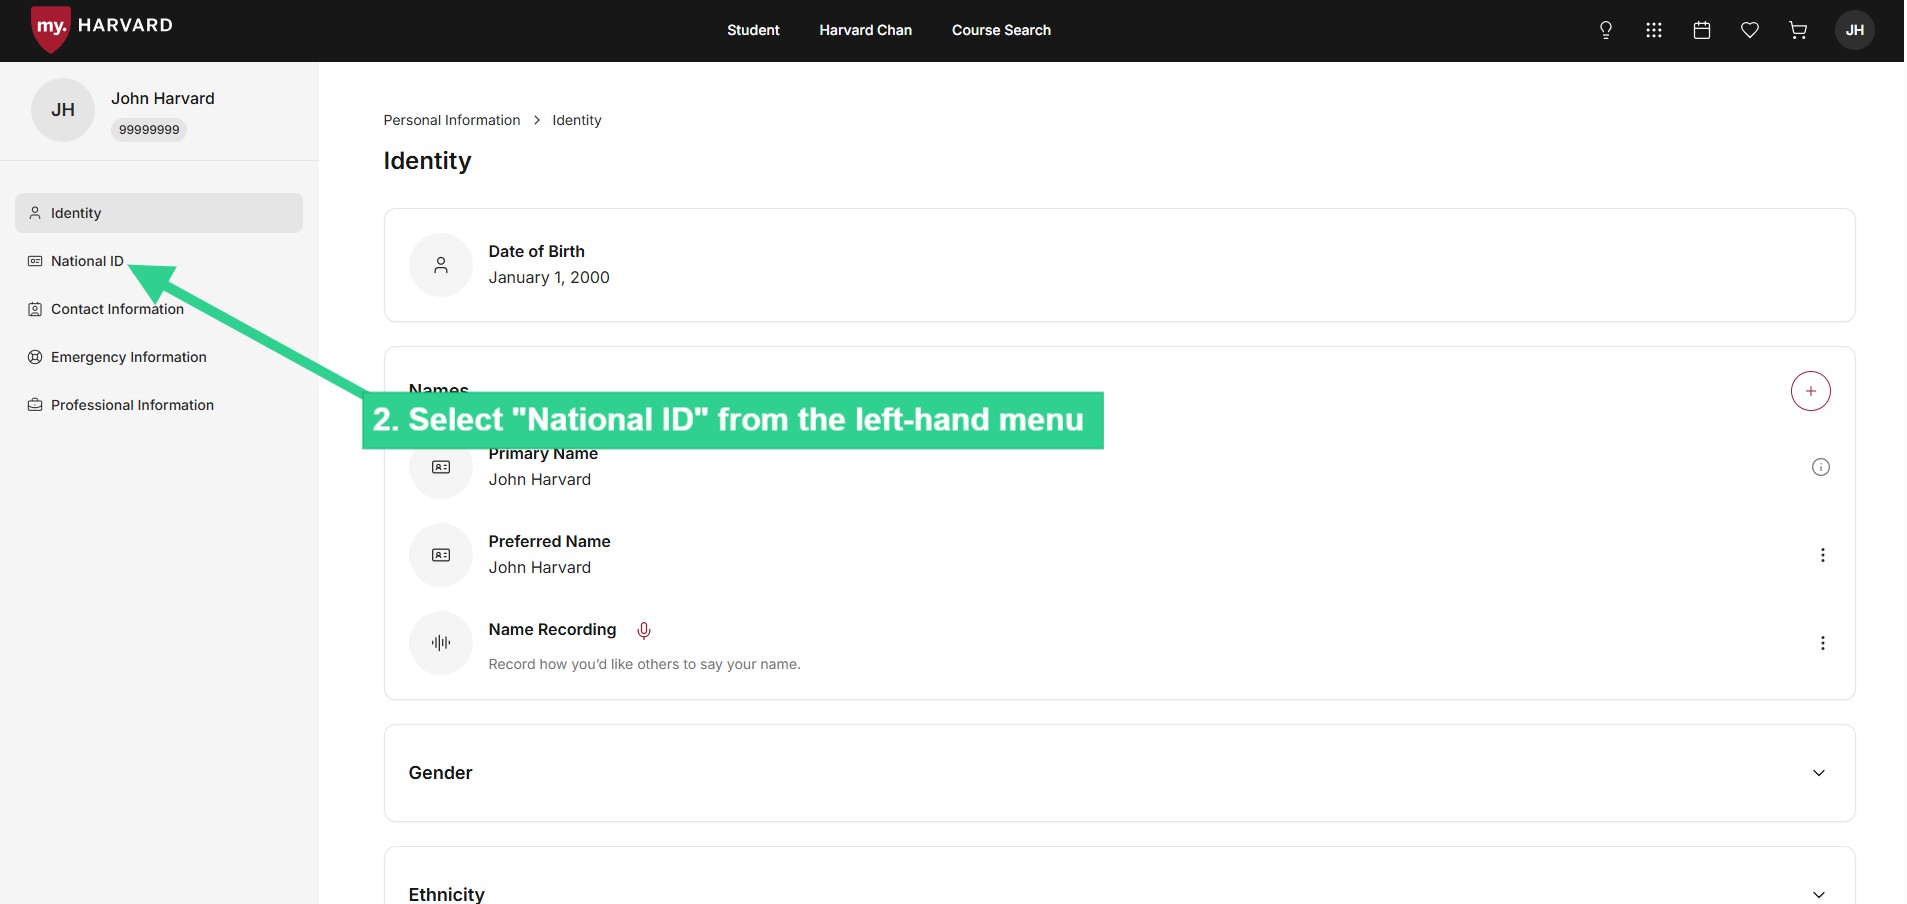Click the Preferred Name card icon
The image size is (1907, 904).
tap(441, 555)
